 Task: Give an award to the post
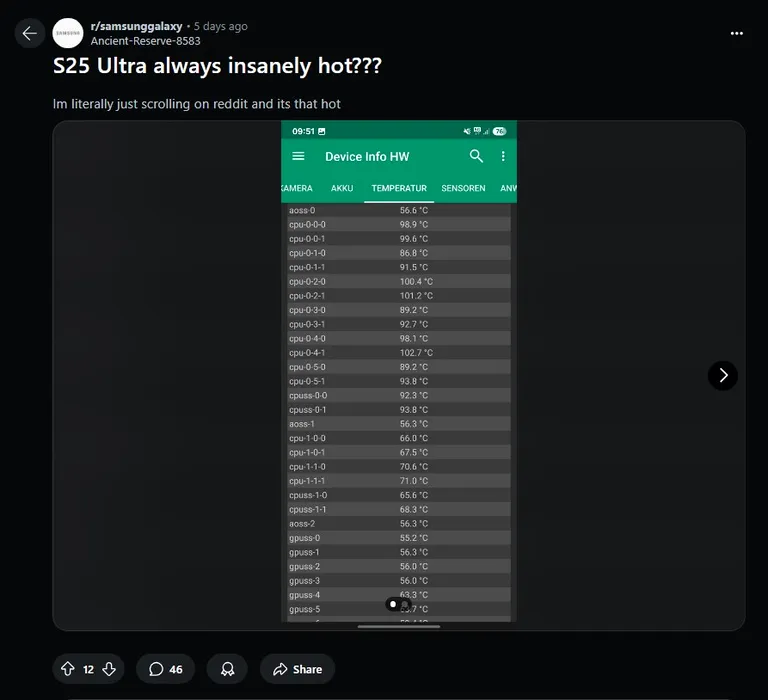tap(227, 669)
